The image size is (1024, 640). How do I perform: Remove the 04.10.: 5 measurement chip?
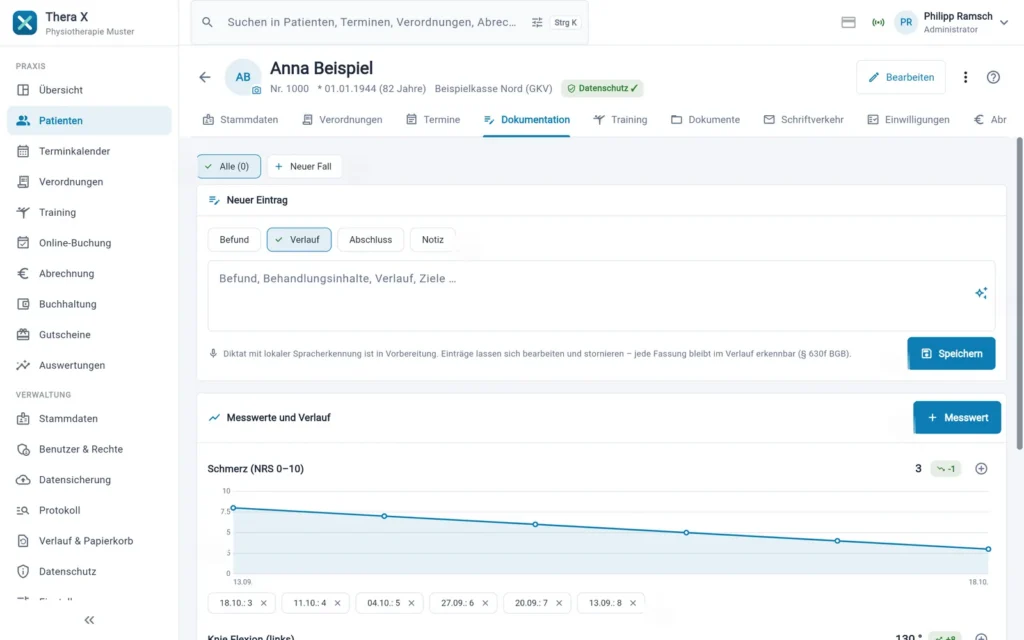tap(411, 603)
